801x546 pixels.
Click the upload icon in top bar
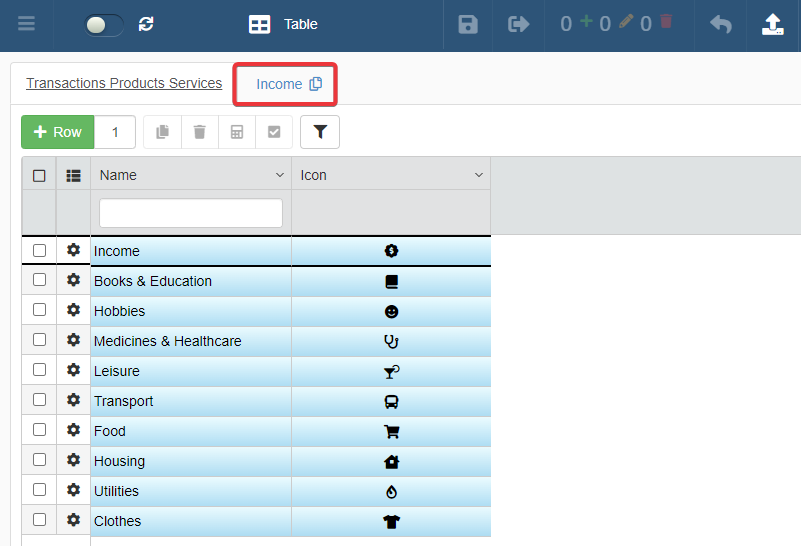tap(773, 24)
